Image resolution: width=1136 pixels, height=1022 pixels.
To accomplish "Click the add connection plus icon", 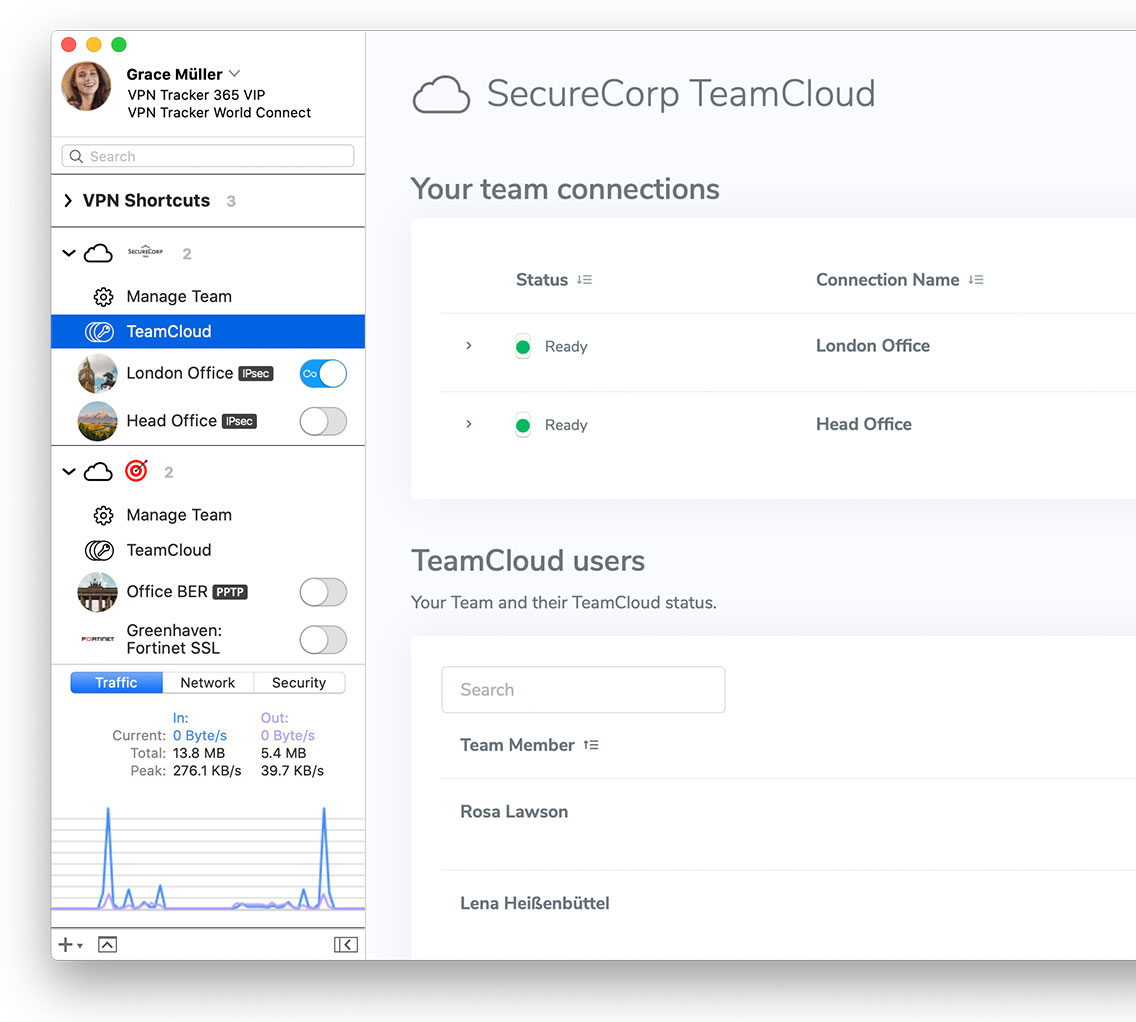I will [x=66, y=944].
